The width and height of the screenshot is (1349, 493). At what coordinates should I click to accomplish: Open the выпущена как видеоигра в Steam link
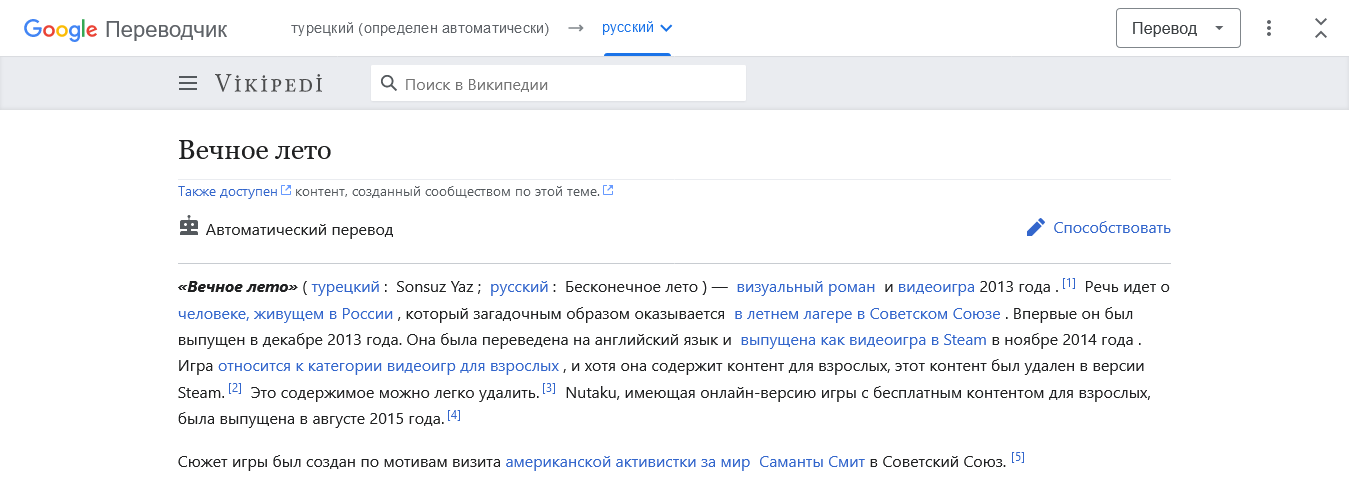tap(863, 340)
